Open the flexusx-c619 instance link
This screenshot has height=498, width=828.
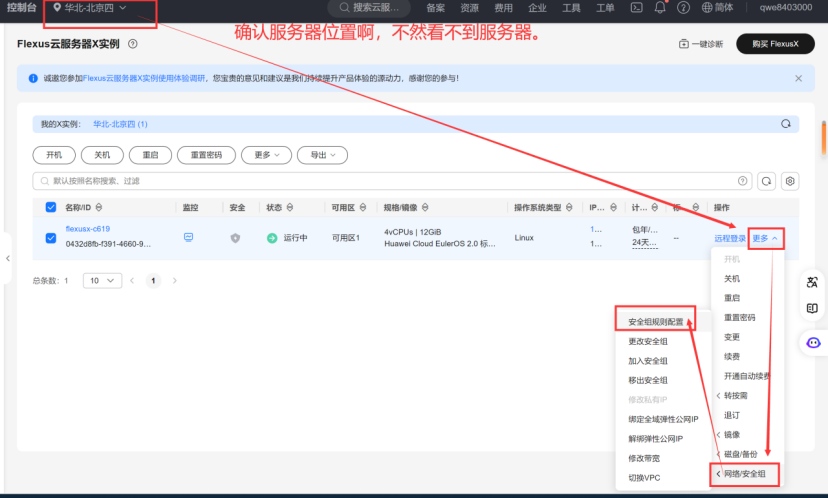[x=88, y=229]
